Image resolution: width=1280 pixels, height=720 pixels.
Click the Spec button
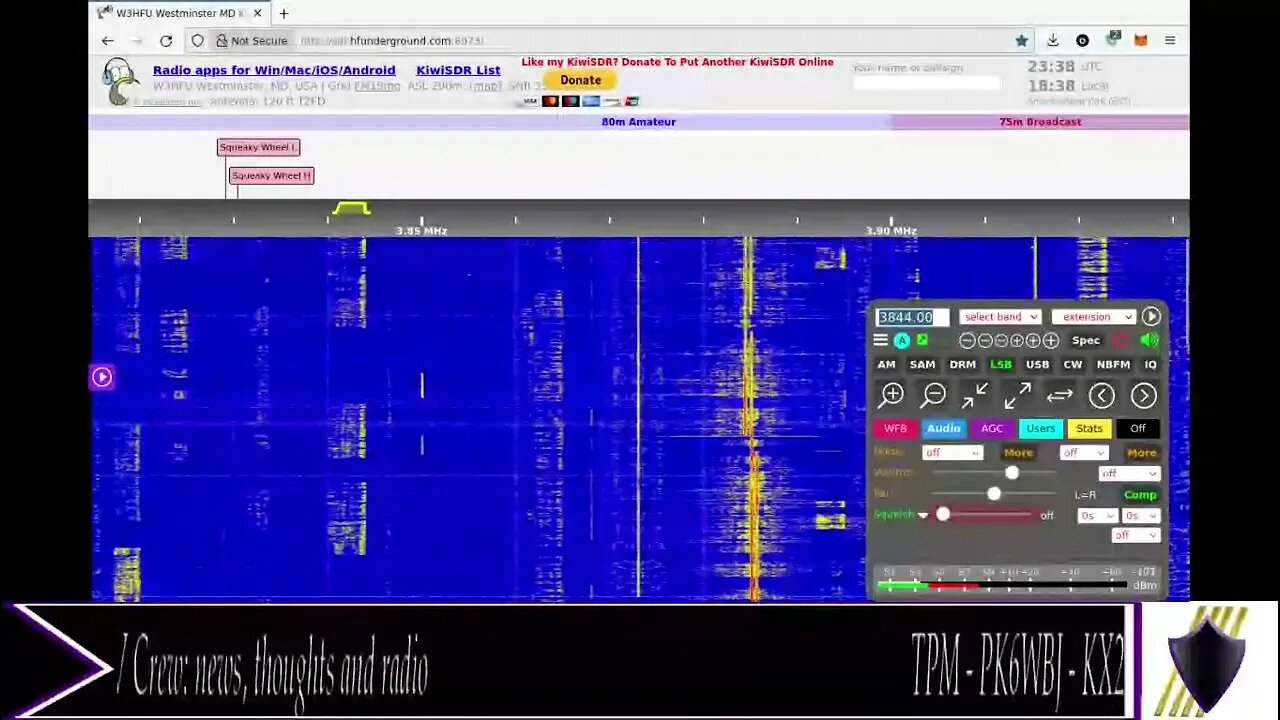(1086, 341)
